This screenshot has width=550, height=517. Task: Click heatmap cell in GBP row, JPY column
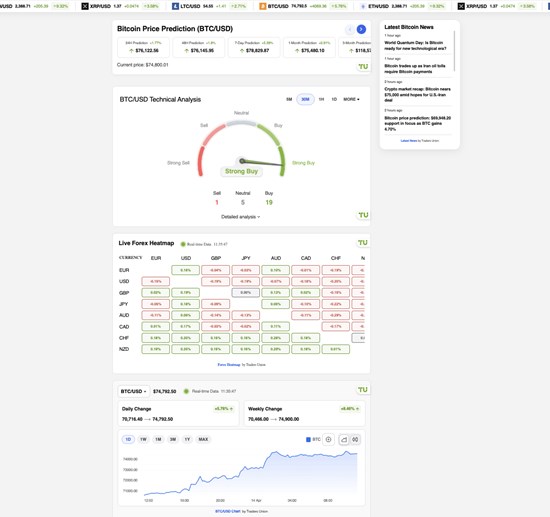pyautogui.click(x=246, y=293)
